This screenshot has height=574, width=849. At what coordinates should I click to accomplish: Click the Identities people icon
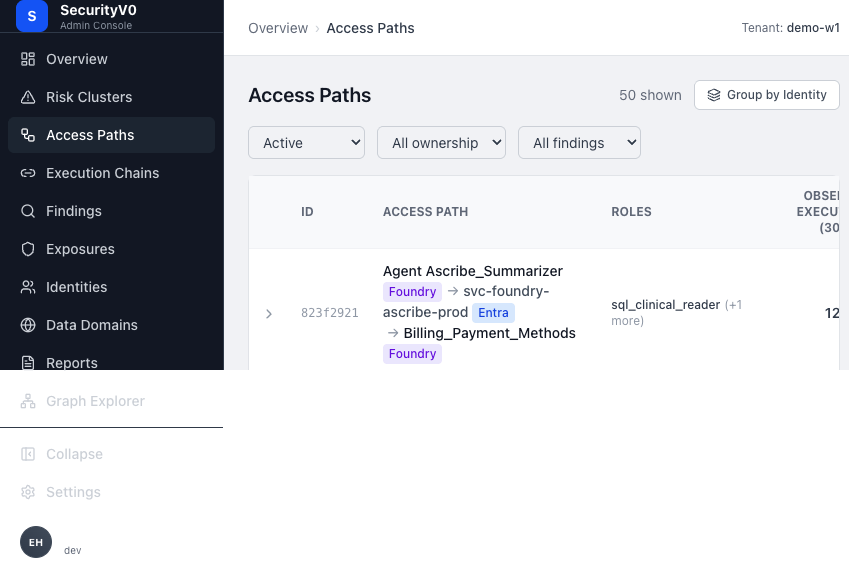click(28, 287)
